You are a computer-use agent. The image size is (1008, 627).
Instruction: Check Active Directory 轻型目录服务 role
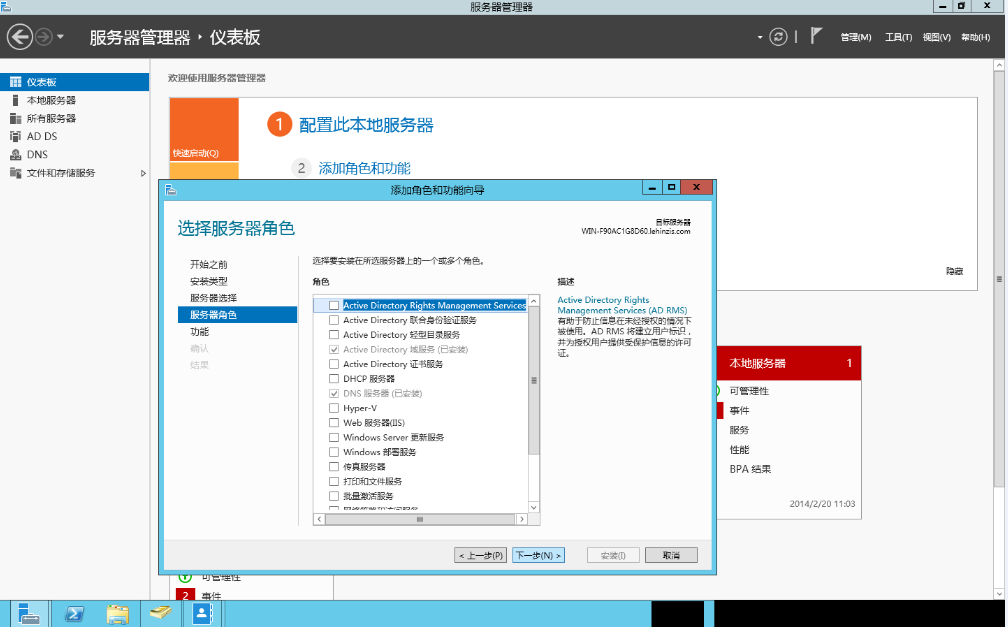[x=334, y=335]
